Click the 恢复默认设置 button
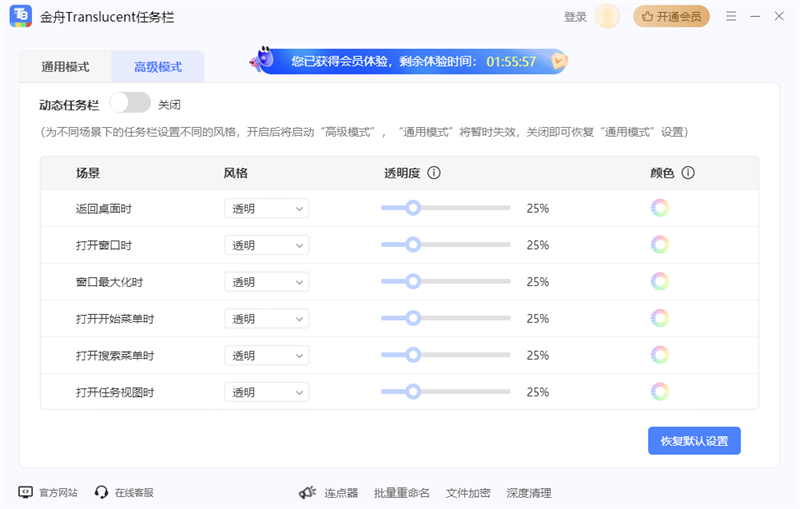The width and height of the screenshot is (800, 509). pyautogui.click(x=694, y=441)
